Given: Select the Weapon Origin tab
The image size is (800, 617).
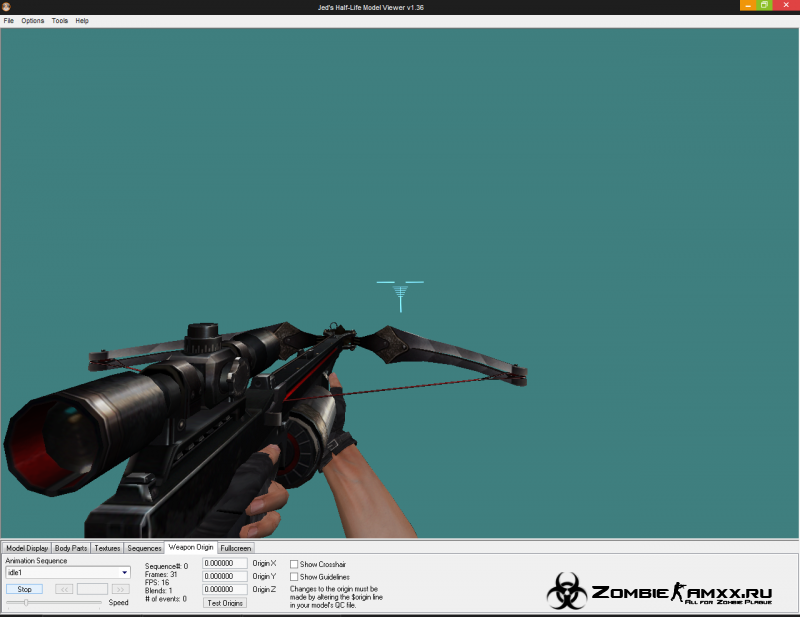Looking at the screenshot, I should point(191,547).
